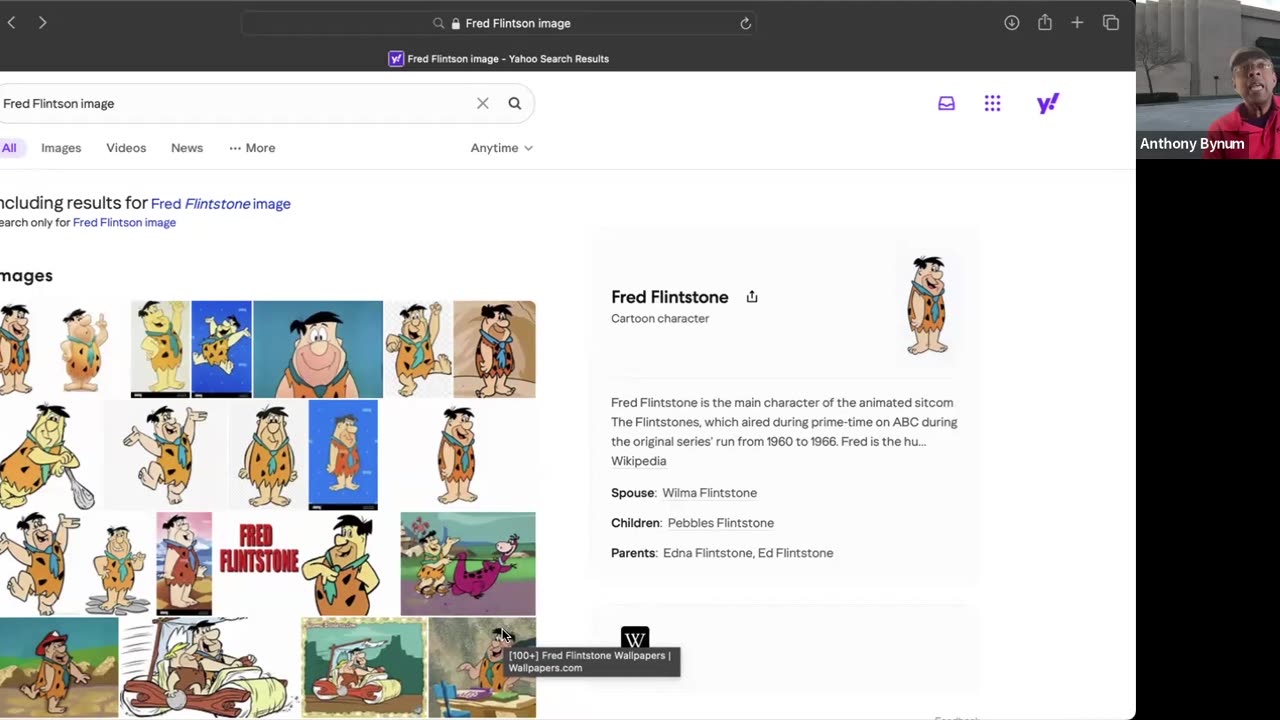Open the Yahoo apps grid icon
This screenshot has height=720, width=1280.
[x=992, y=103]
